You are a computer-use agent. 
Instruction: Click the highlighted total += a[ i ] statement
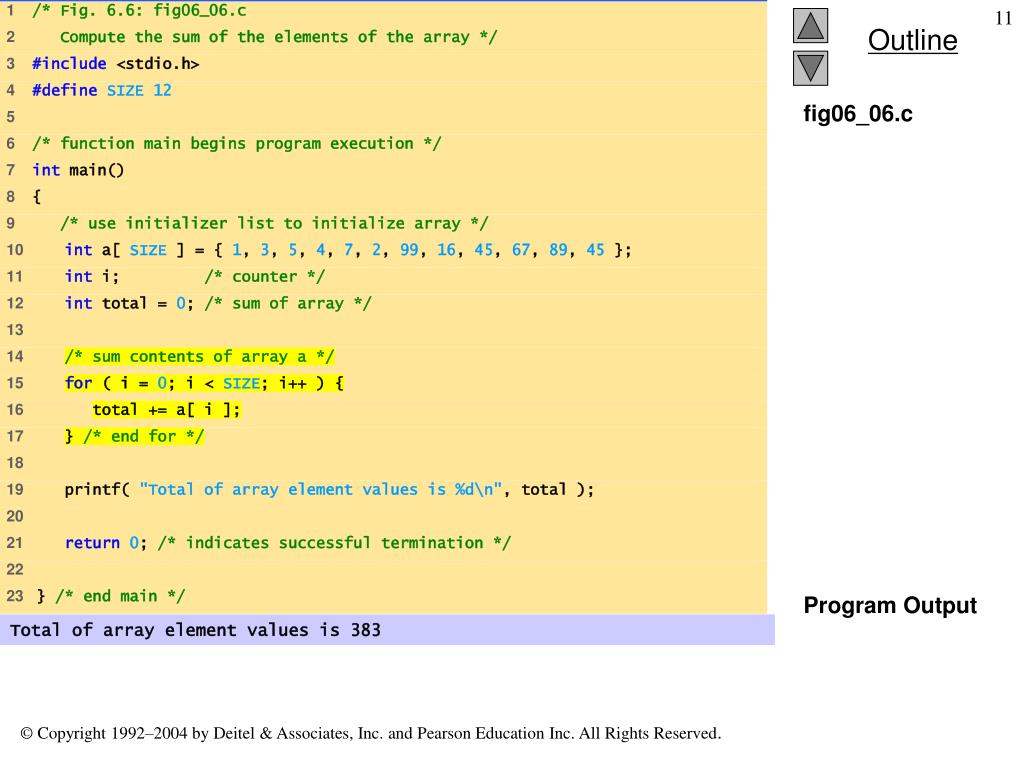point(166,410)
